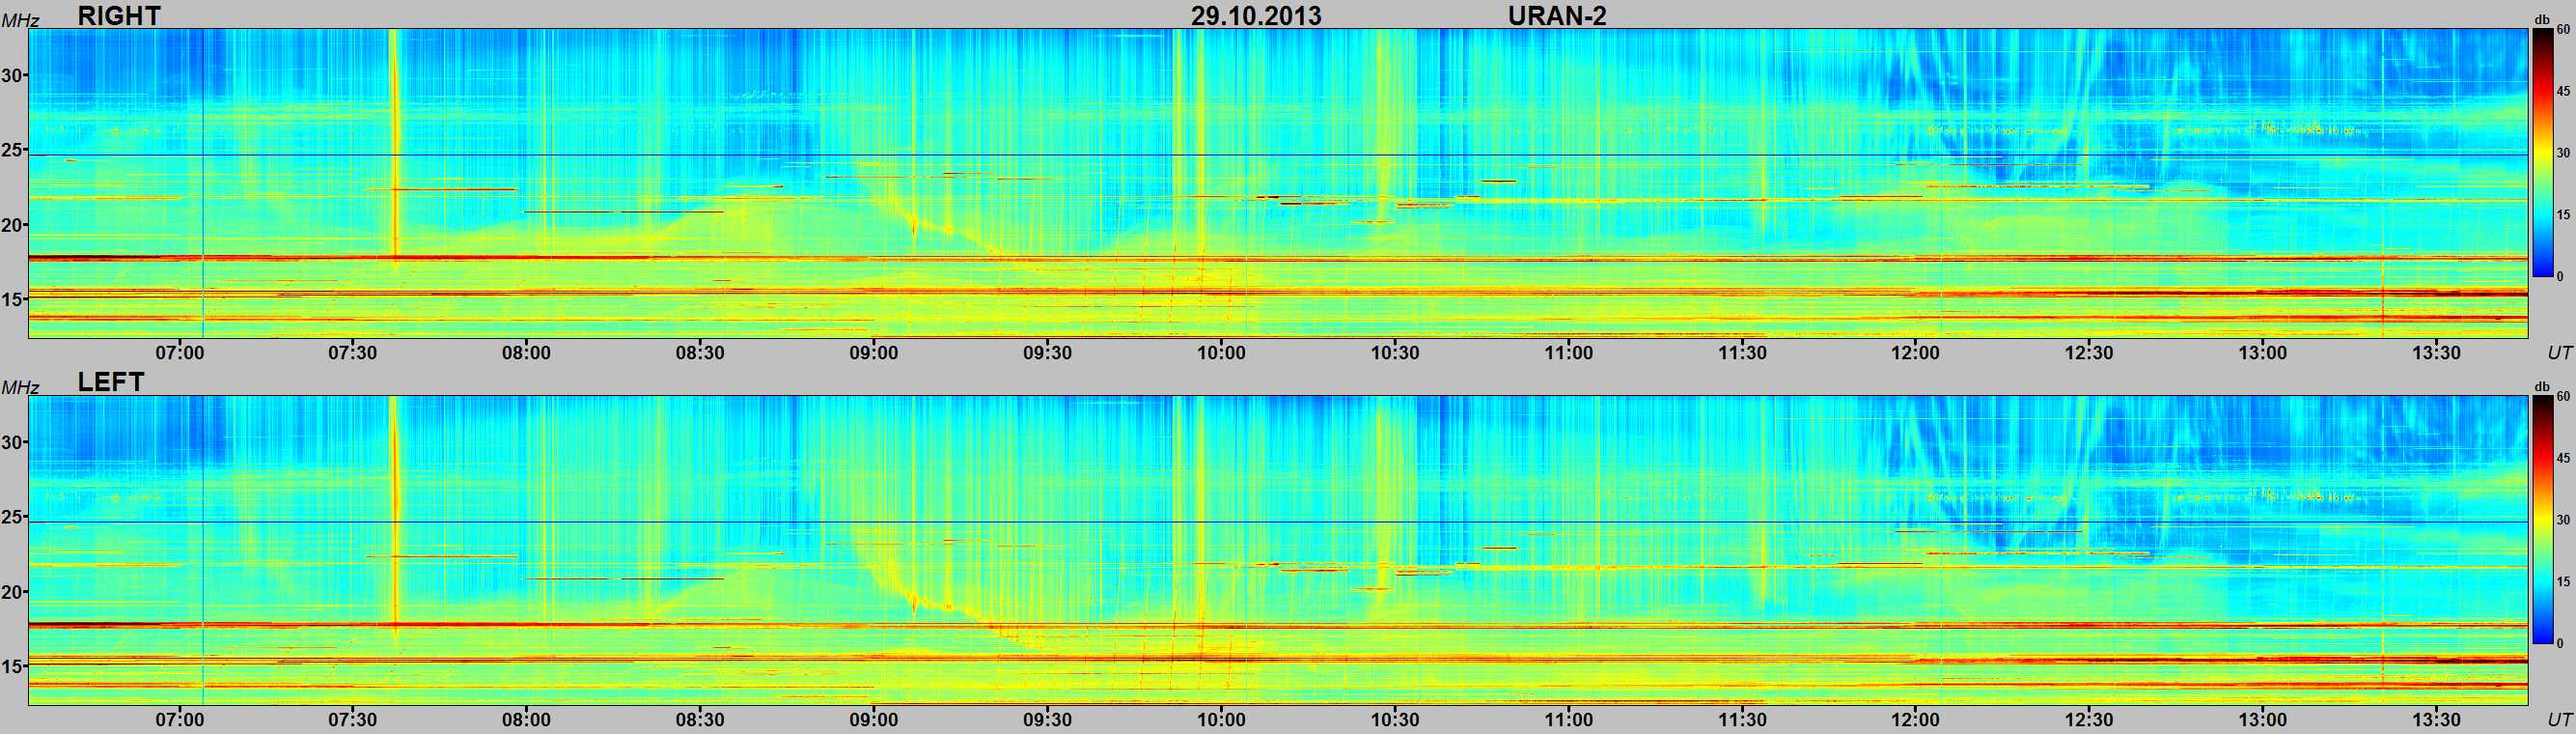
Task: Click the 10:00 time label under LEFT panel
Action: point(1221,719)
